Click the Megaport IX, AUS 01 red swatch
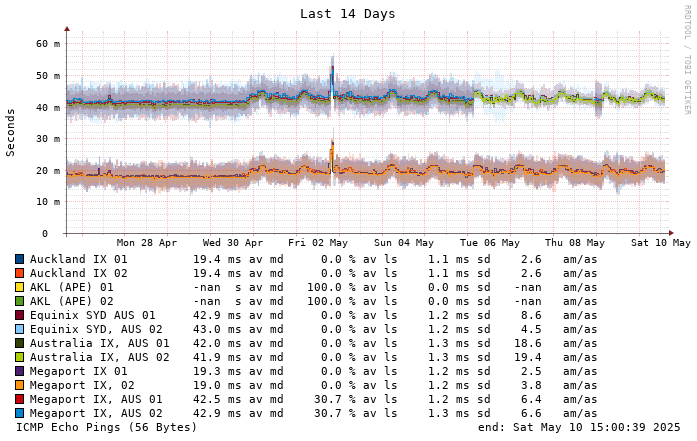 [x=20, y=399]
